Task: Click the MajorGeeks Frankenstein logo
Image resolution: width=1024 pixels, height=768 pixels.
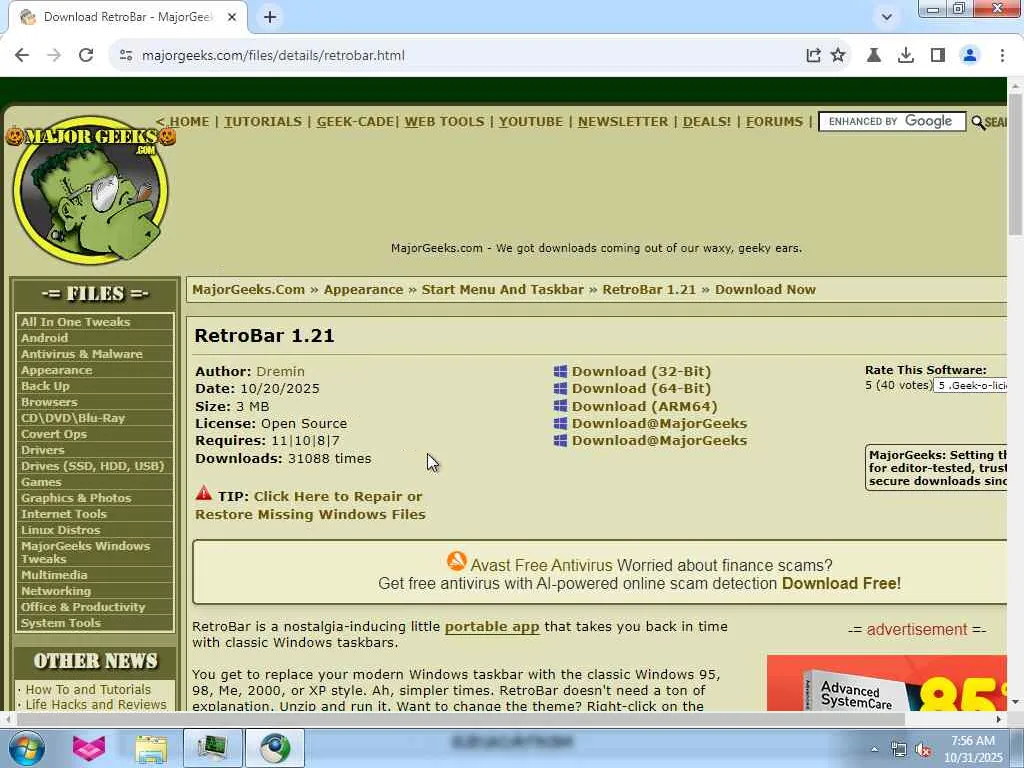Action: (x=91, y=191)
